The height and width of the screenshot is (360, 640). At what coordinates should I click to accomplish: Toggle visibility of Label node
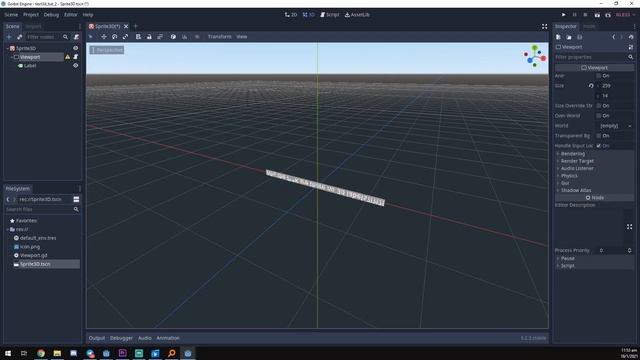click(76, 66)
